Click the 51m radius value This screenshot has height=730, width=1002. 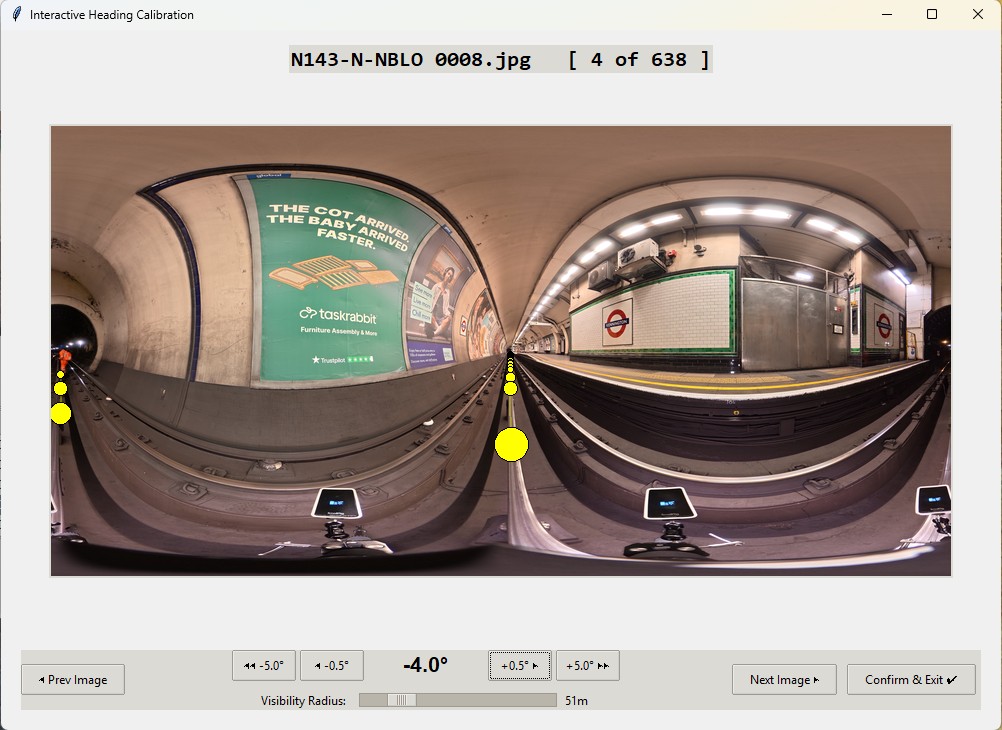(576, 701)
